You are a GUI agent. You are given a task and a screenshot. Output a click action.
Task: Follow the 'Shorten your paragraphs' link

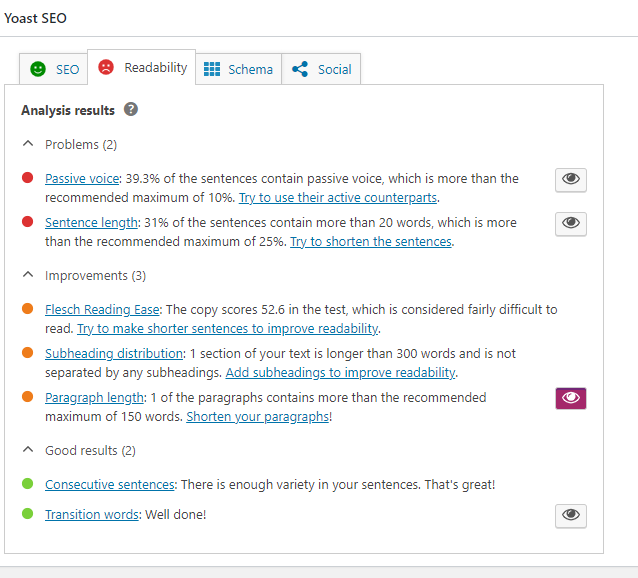click(258, 417)
